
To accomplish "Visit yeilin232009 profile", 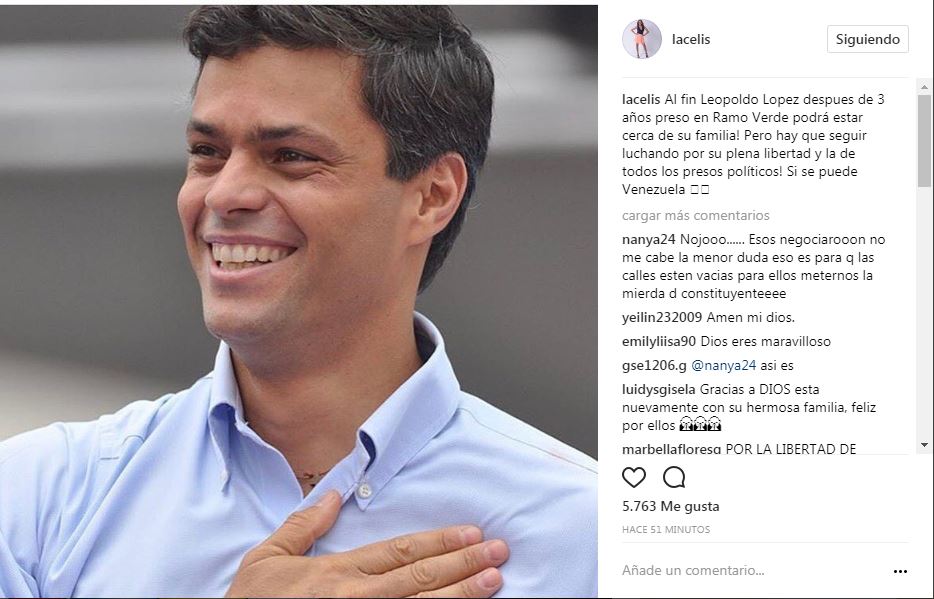I will (x=662, y=317).
